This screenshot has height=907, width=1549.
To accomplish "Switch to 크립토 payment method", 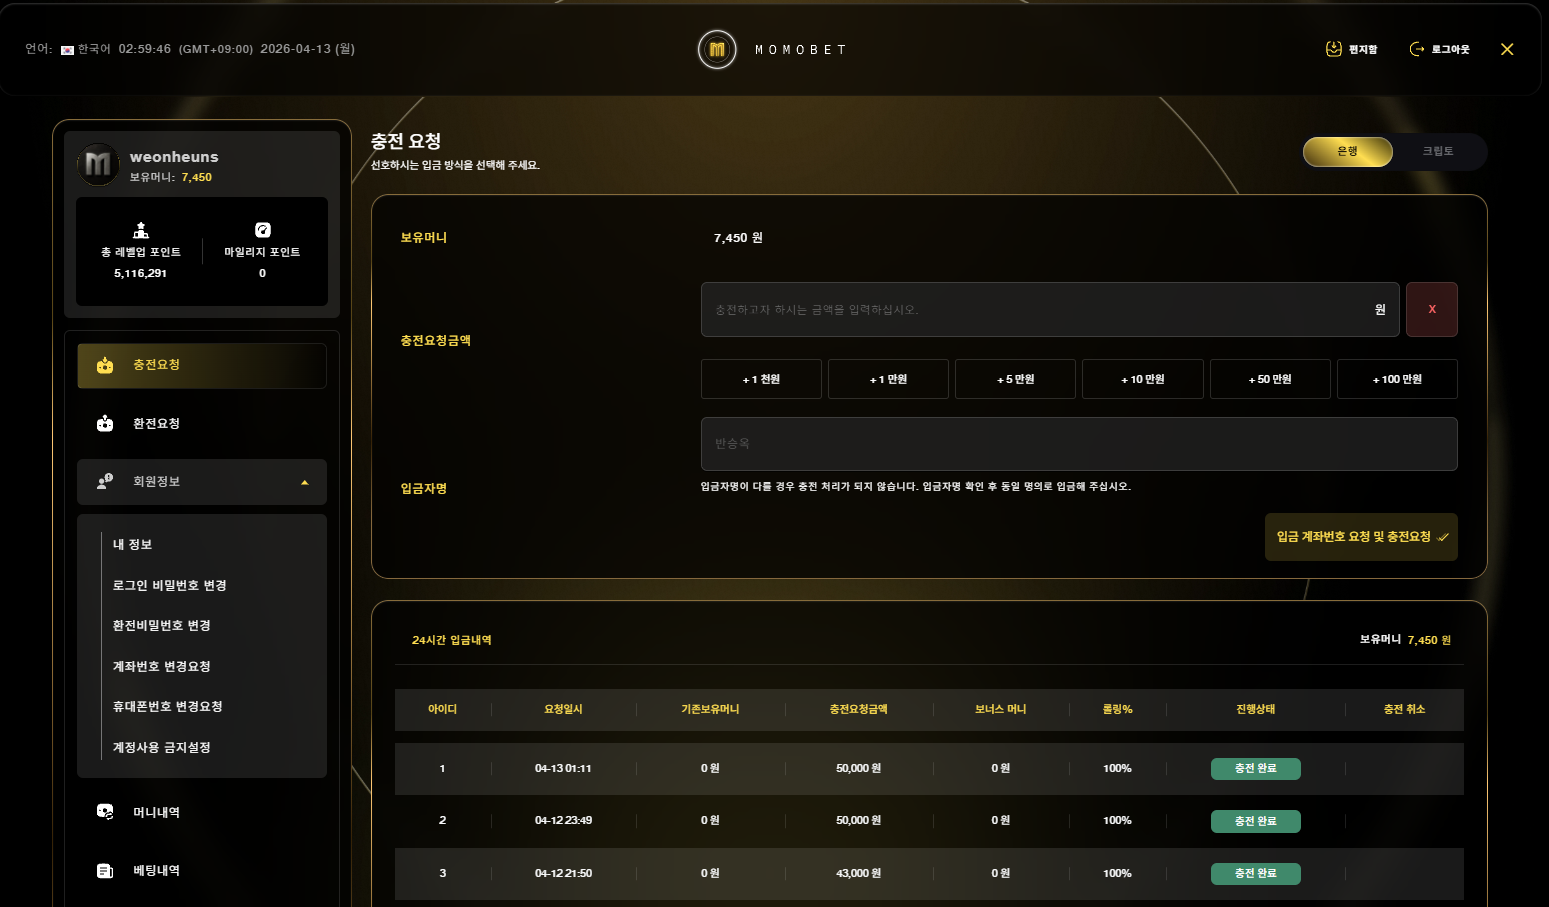I will (1437, 152).
